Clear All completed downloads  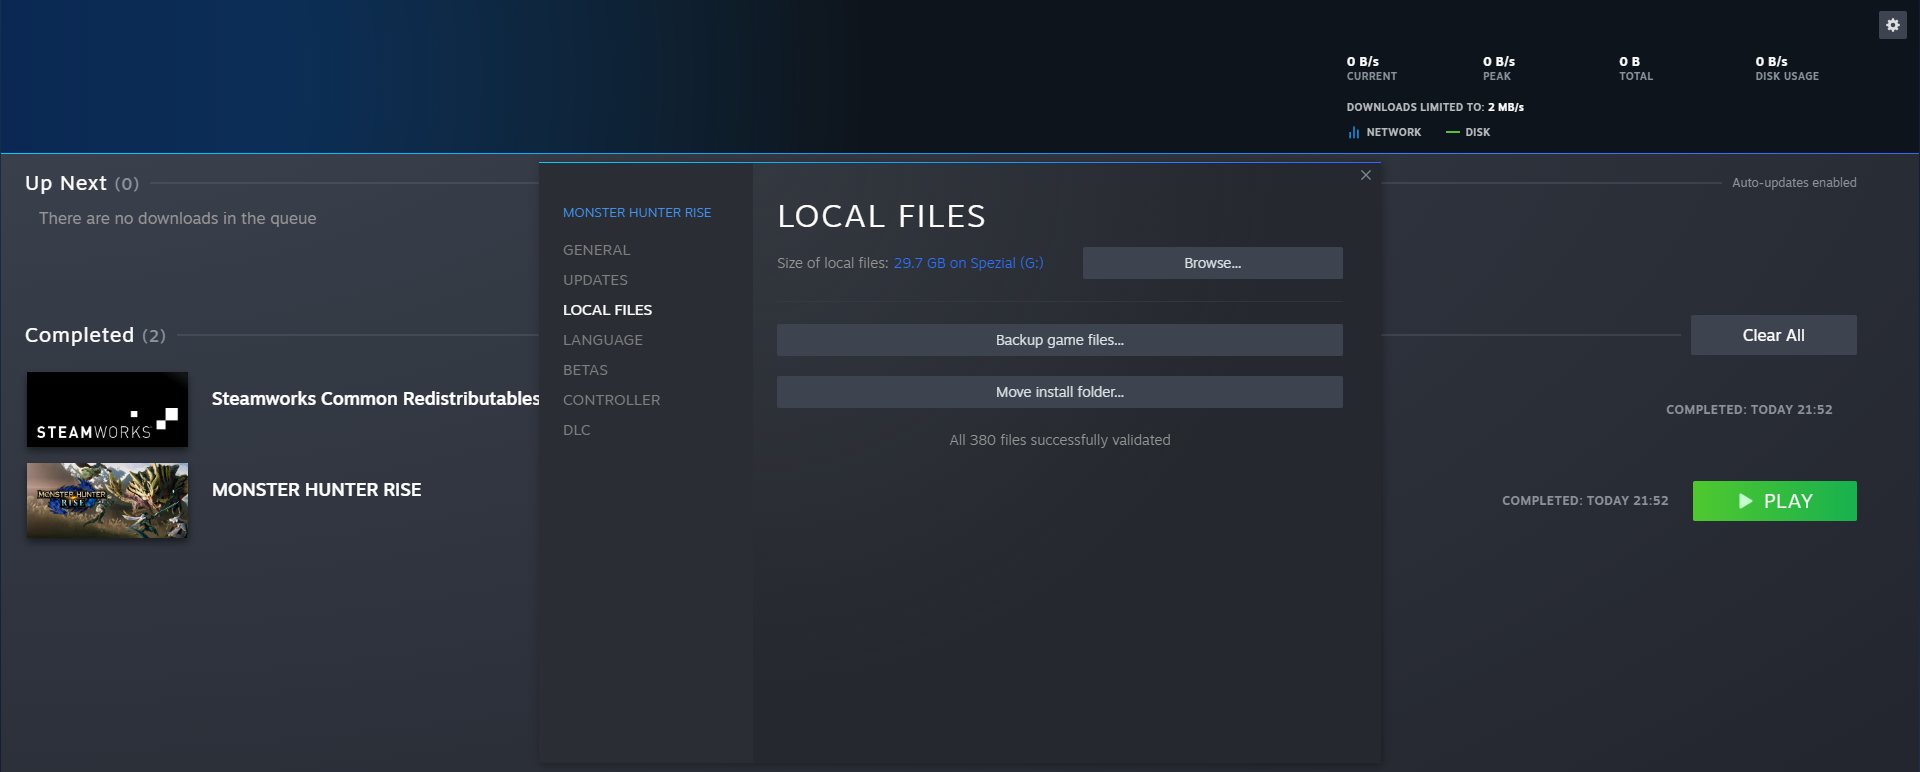(x=1773, y=335)
